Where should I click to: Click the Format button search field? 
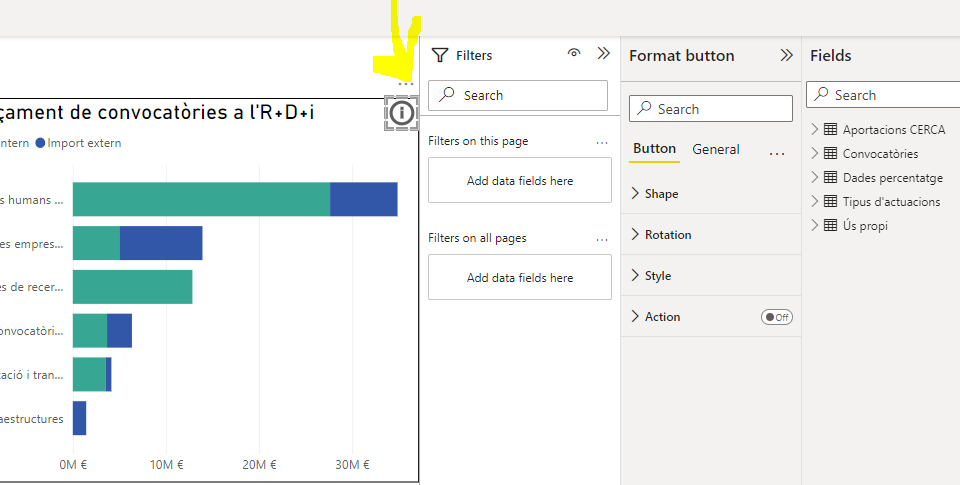tap(711, 109)
